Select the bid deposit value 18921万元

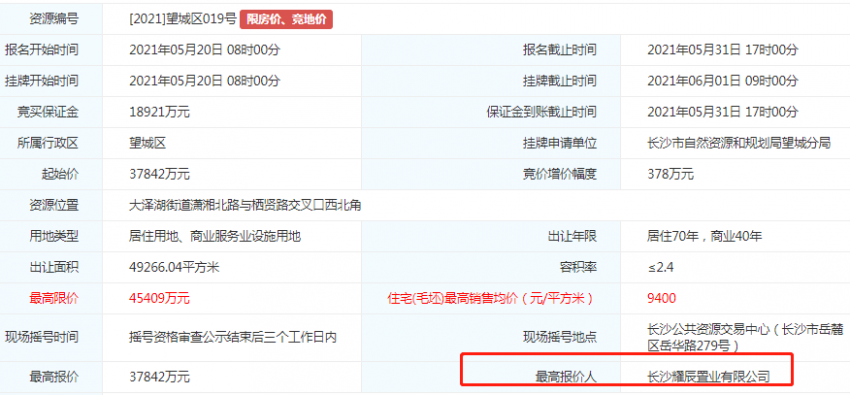point(159,113)
